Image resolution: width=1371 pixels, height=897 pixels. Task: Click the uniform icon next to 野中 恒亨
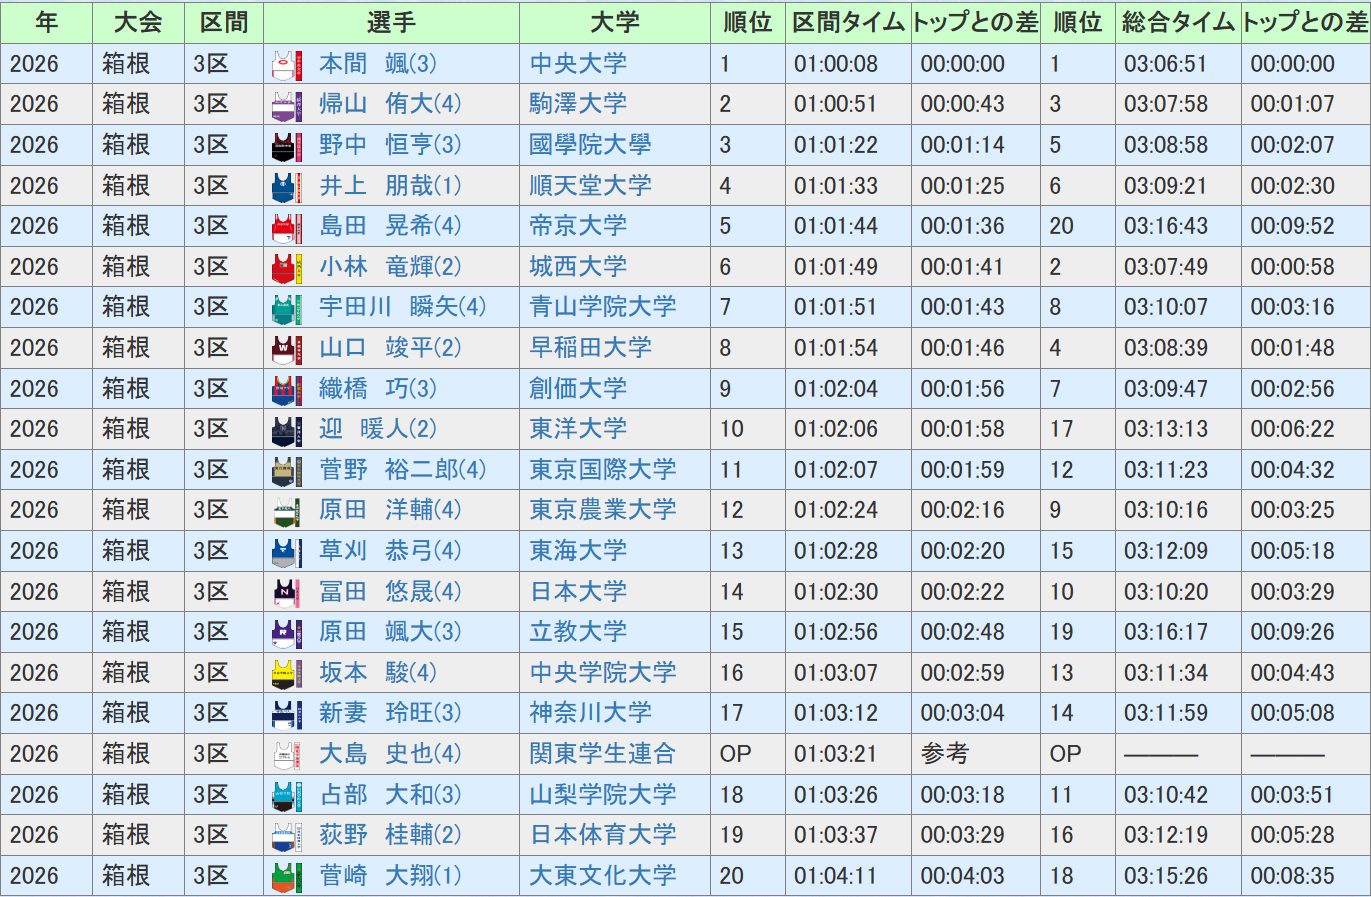pyautogui.click(x=287, y=146)
